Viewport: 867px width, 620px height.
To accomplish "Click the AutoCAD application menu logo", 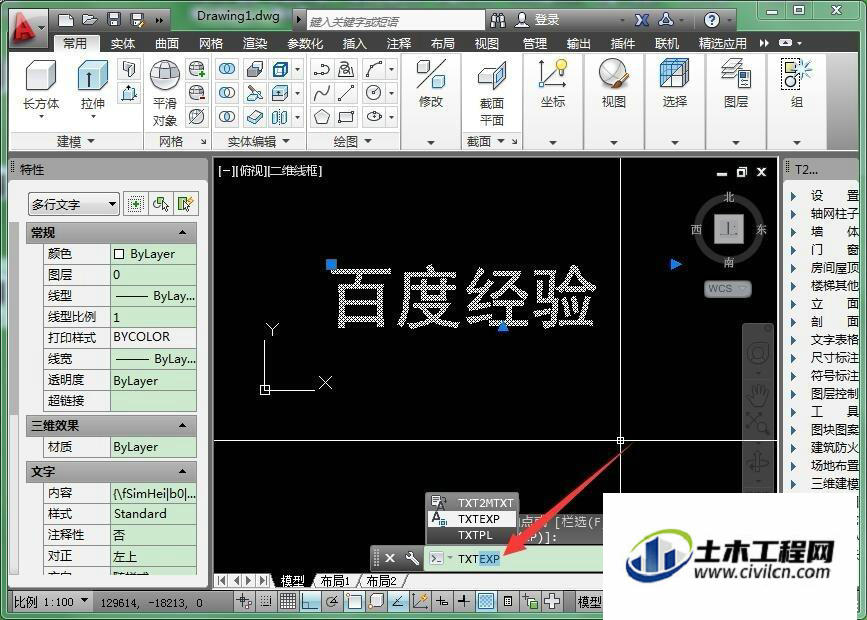I will point(26,28).
